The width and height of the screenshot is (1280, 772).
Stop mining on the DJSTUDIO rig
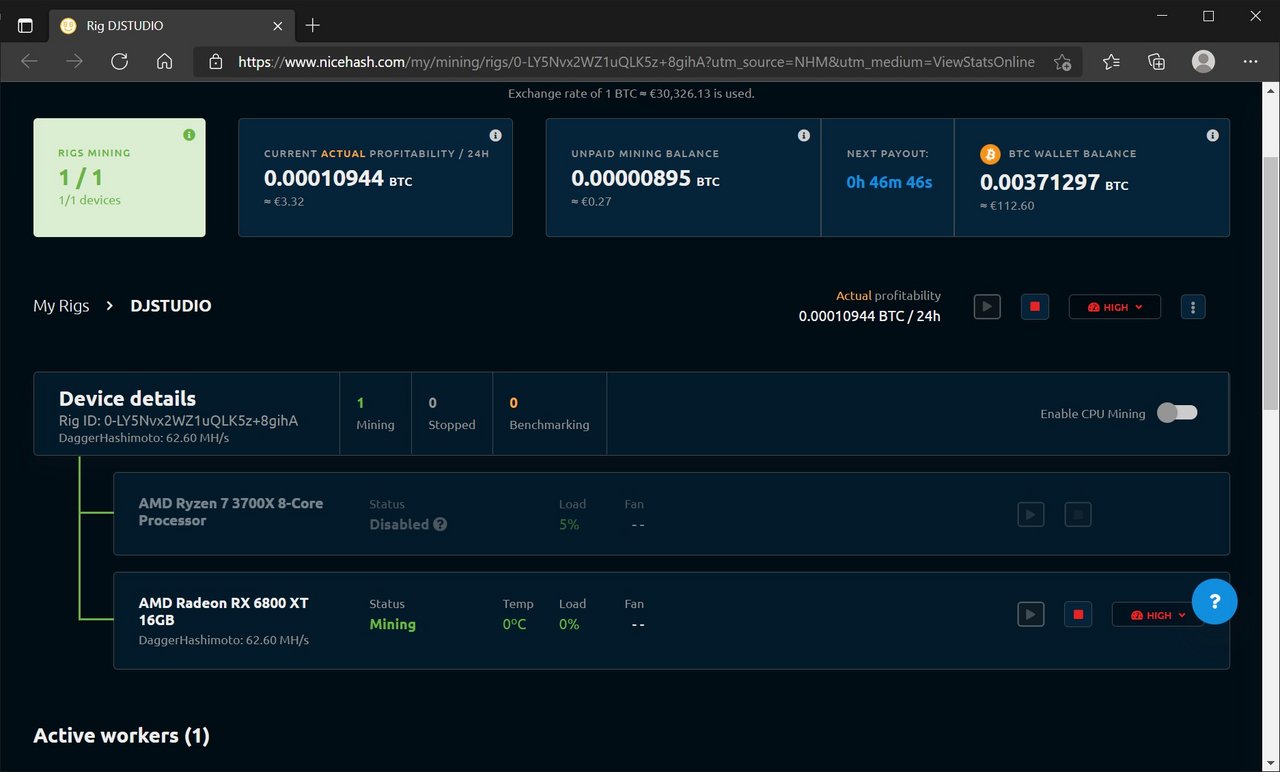point(1035,306)
